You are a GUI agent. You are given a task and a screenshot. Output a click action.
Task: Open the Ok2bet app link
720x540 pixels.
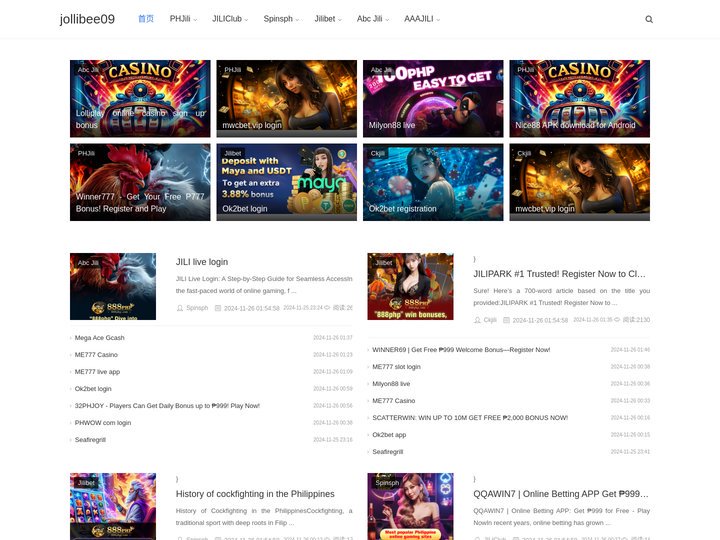tap(389, 434)
